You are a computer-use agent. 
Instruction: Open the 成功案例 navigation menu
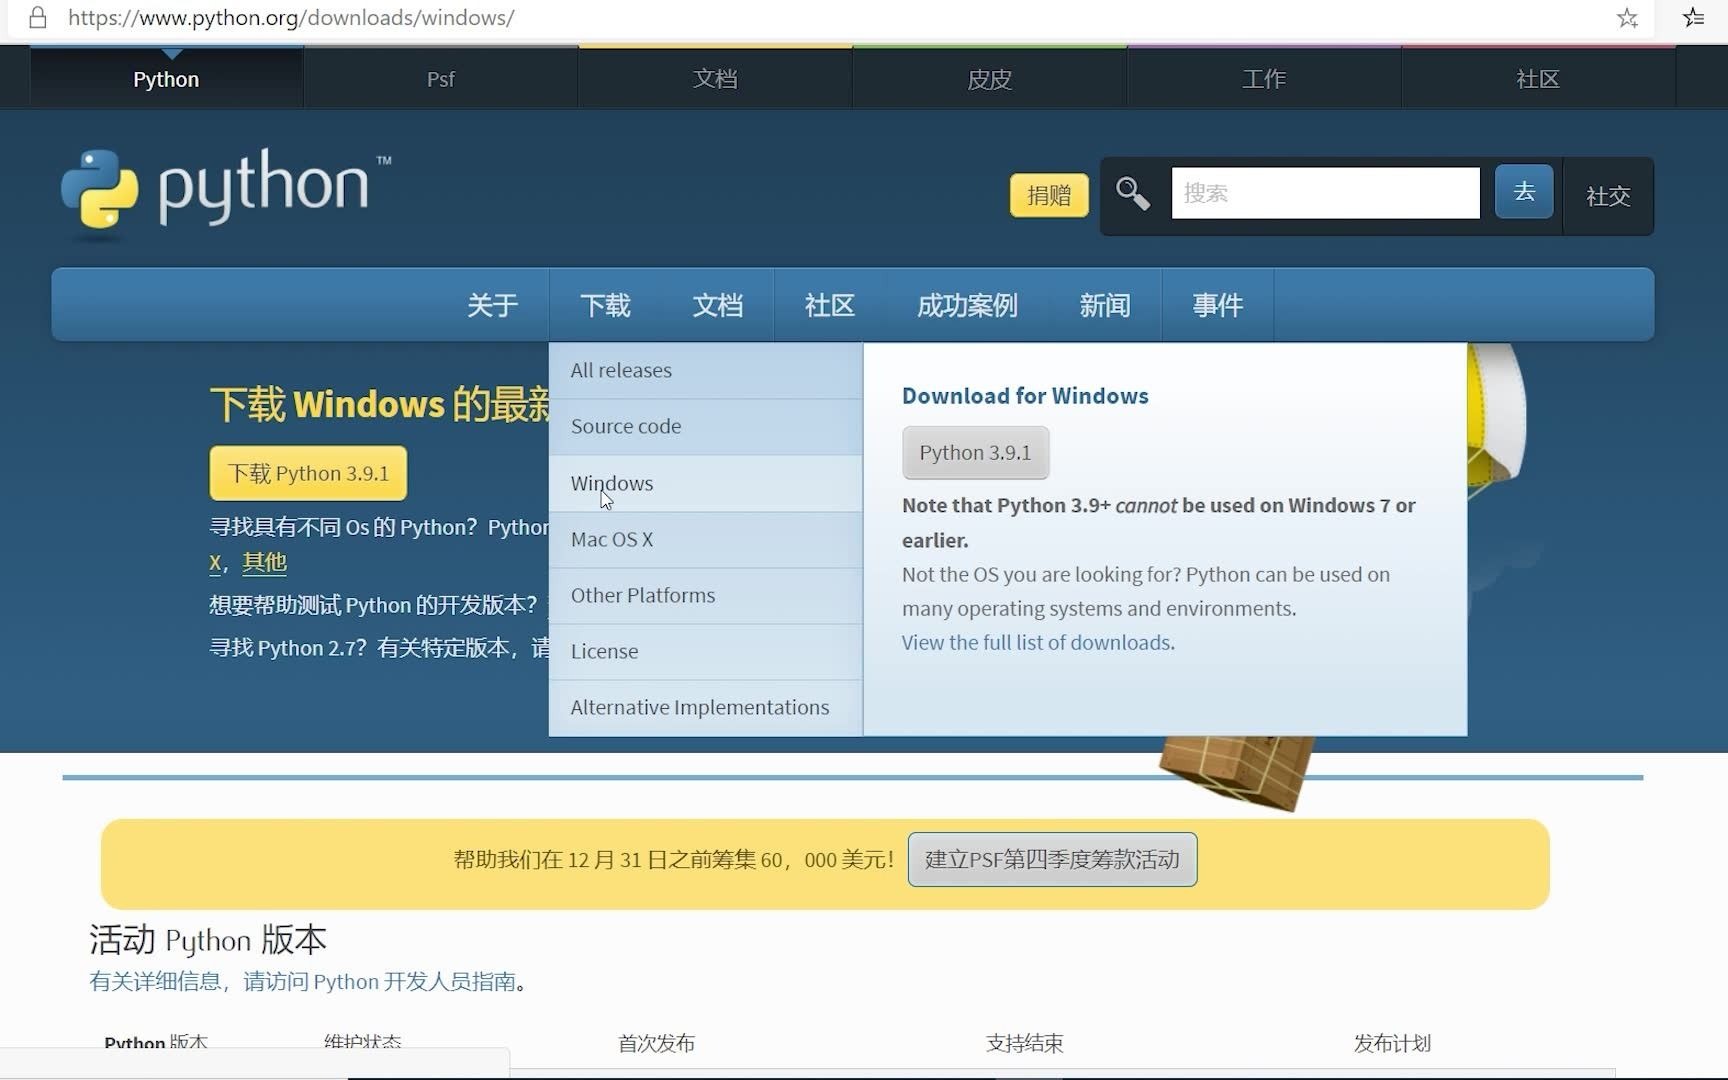pos(967,305)
